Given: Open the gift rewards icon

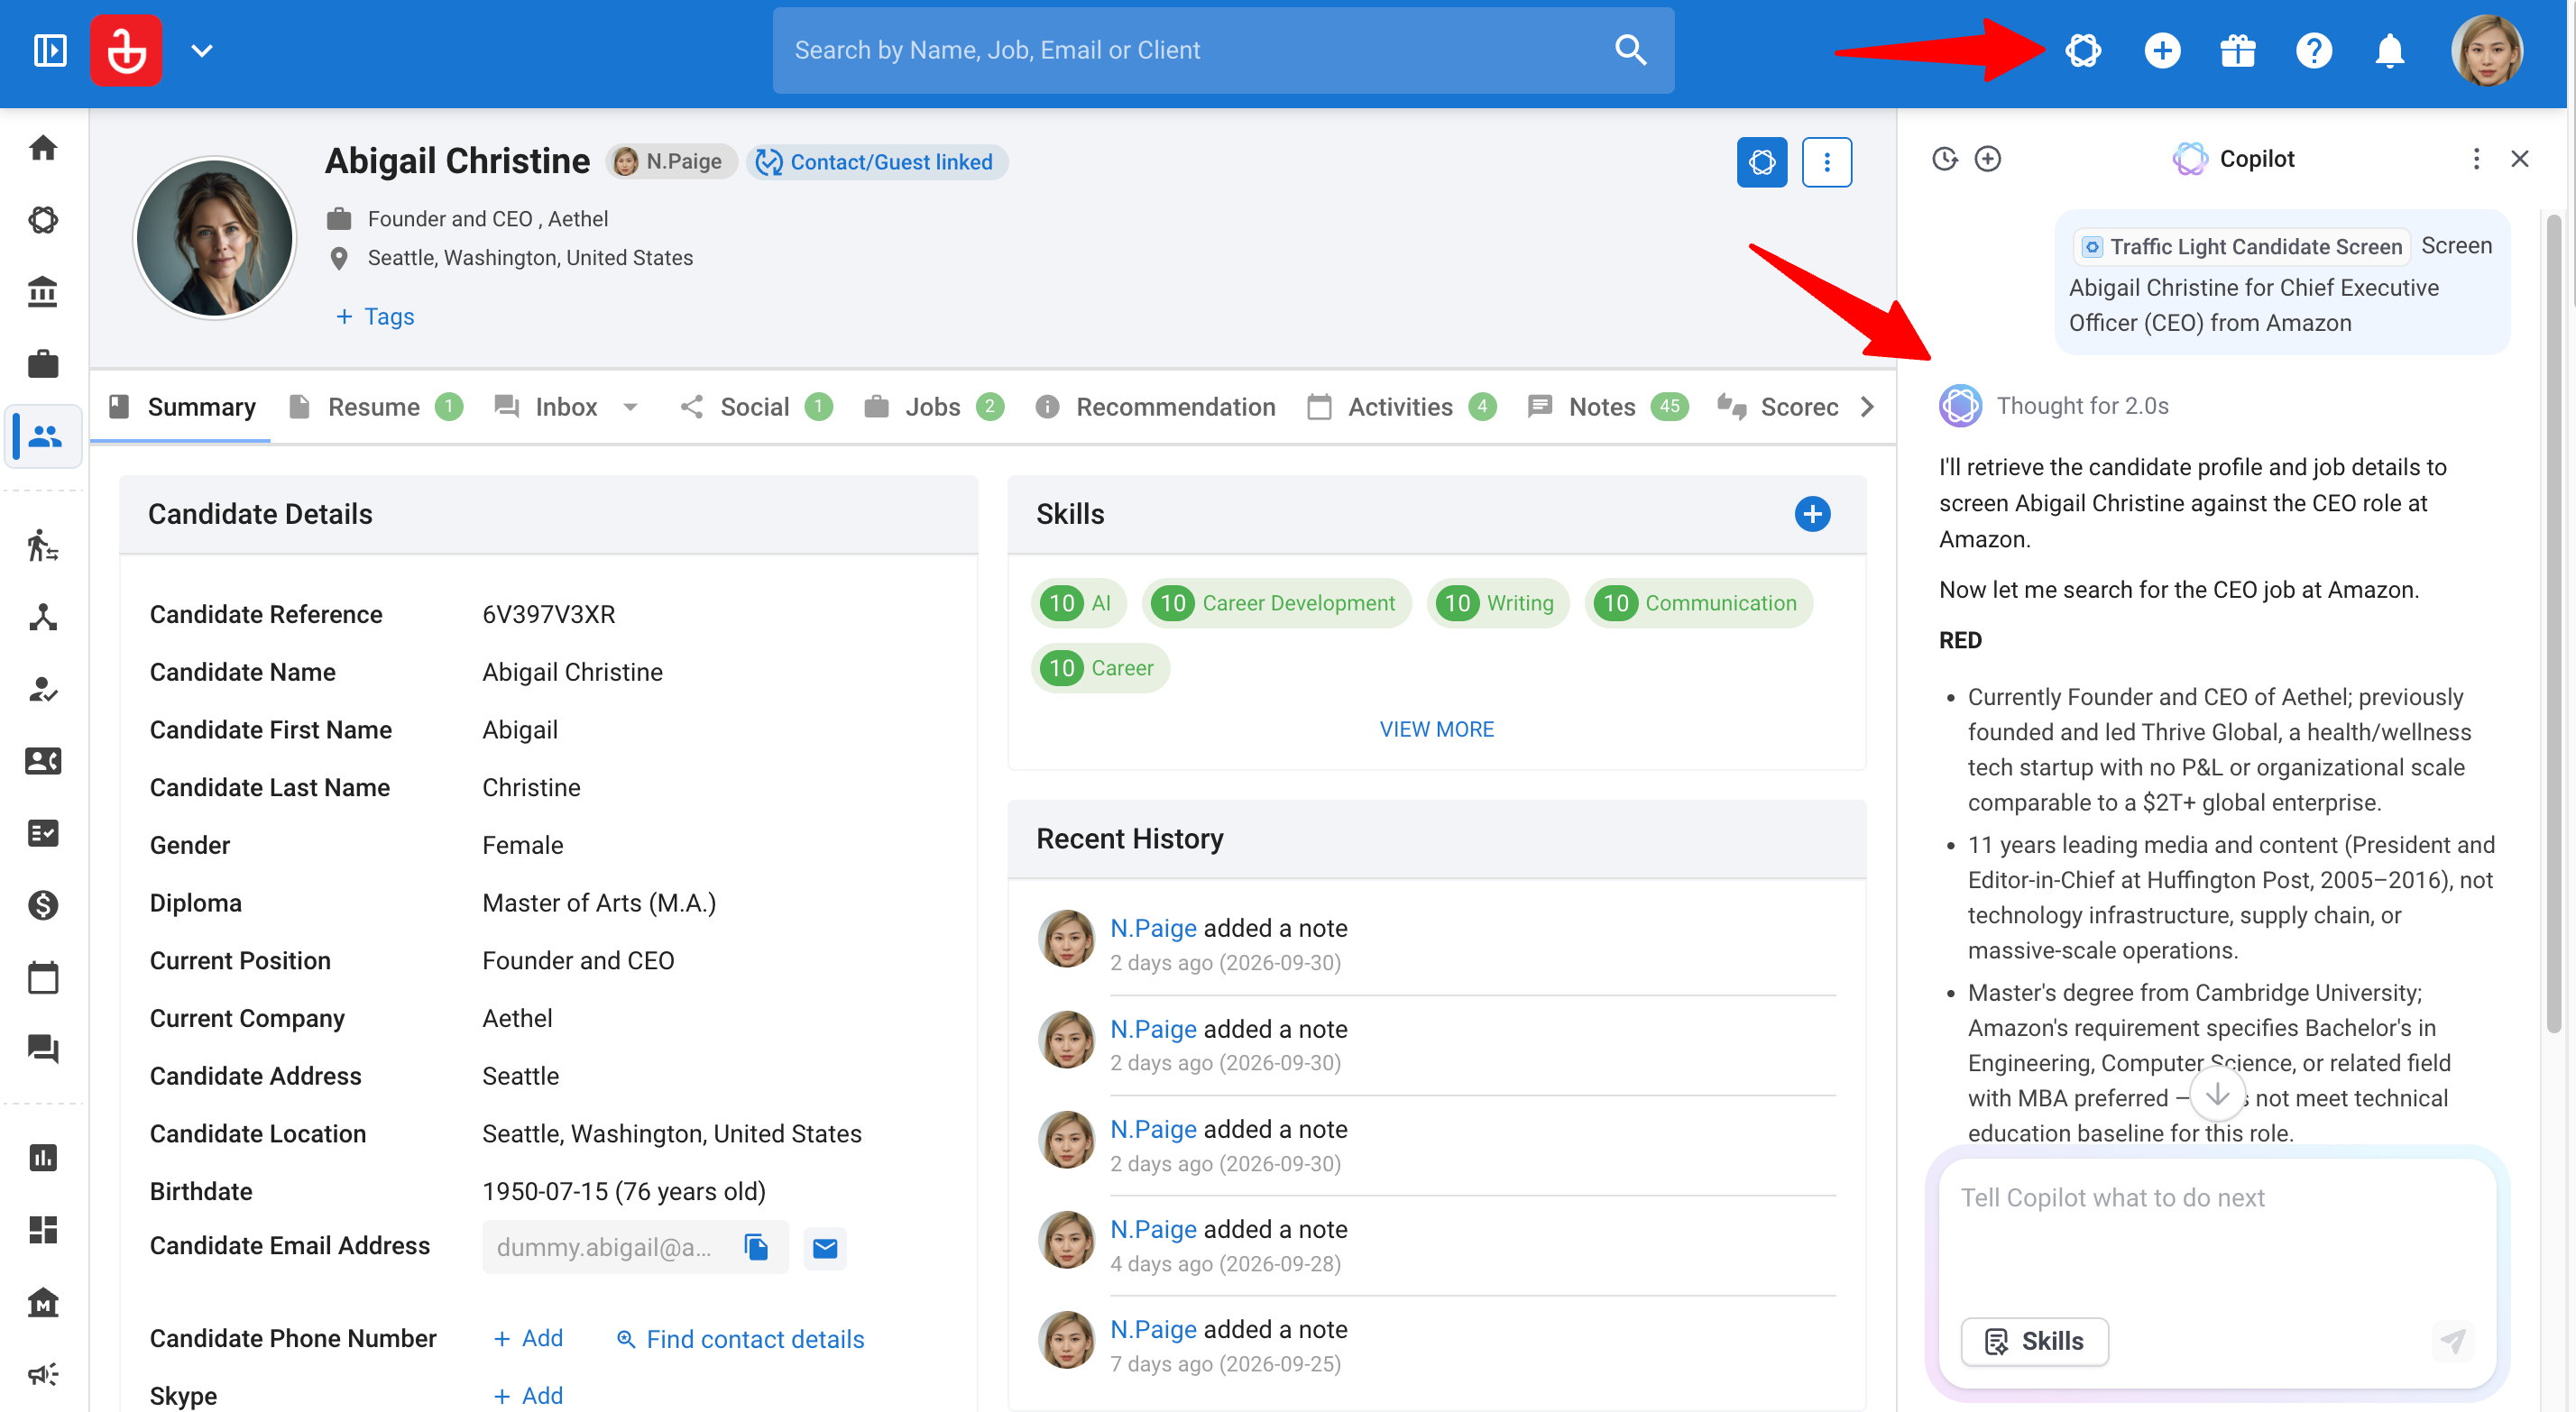Looking at the screenshot, I should pos(2238,50).
